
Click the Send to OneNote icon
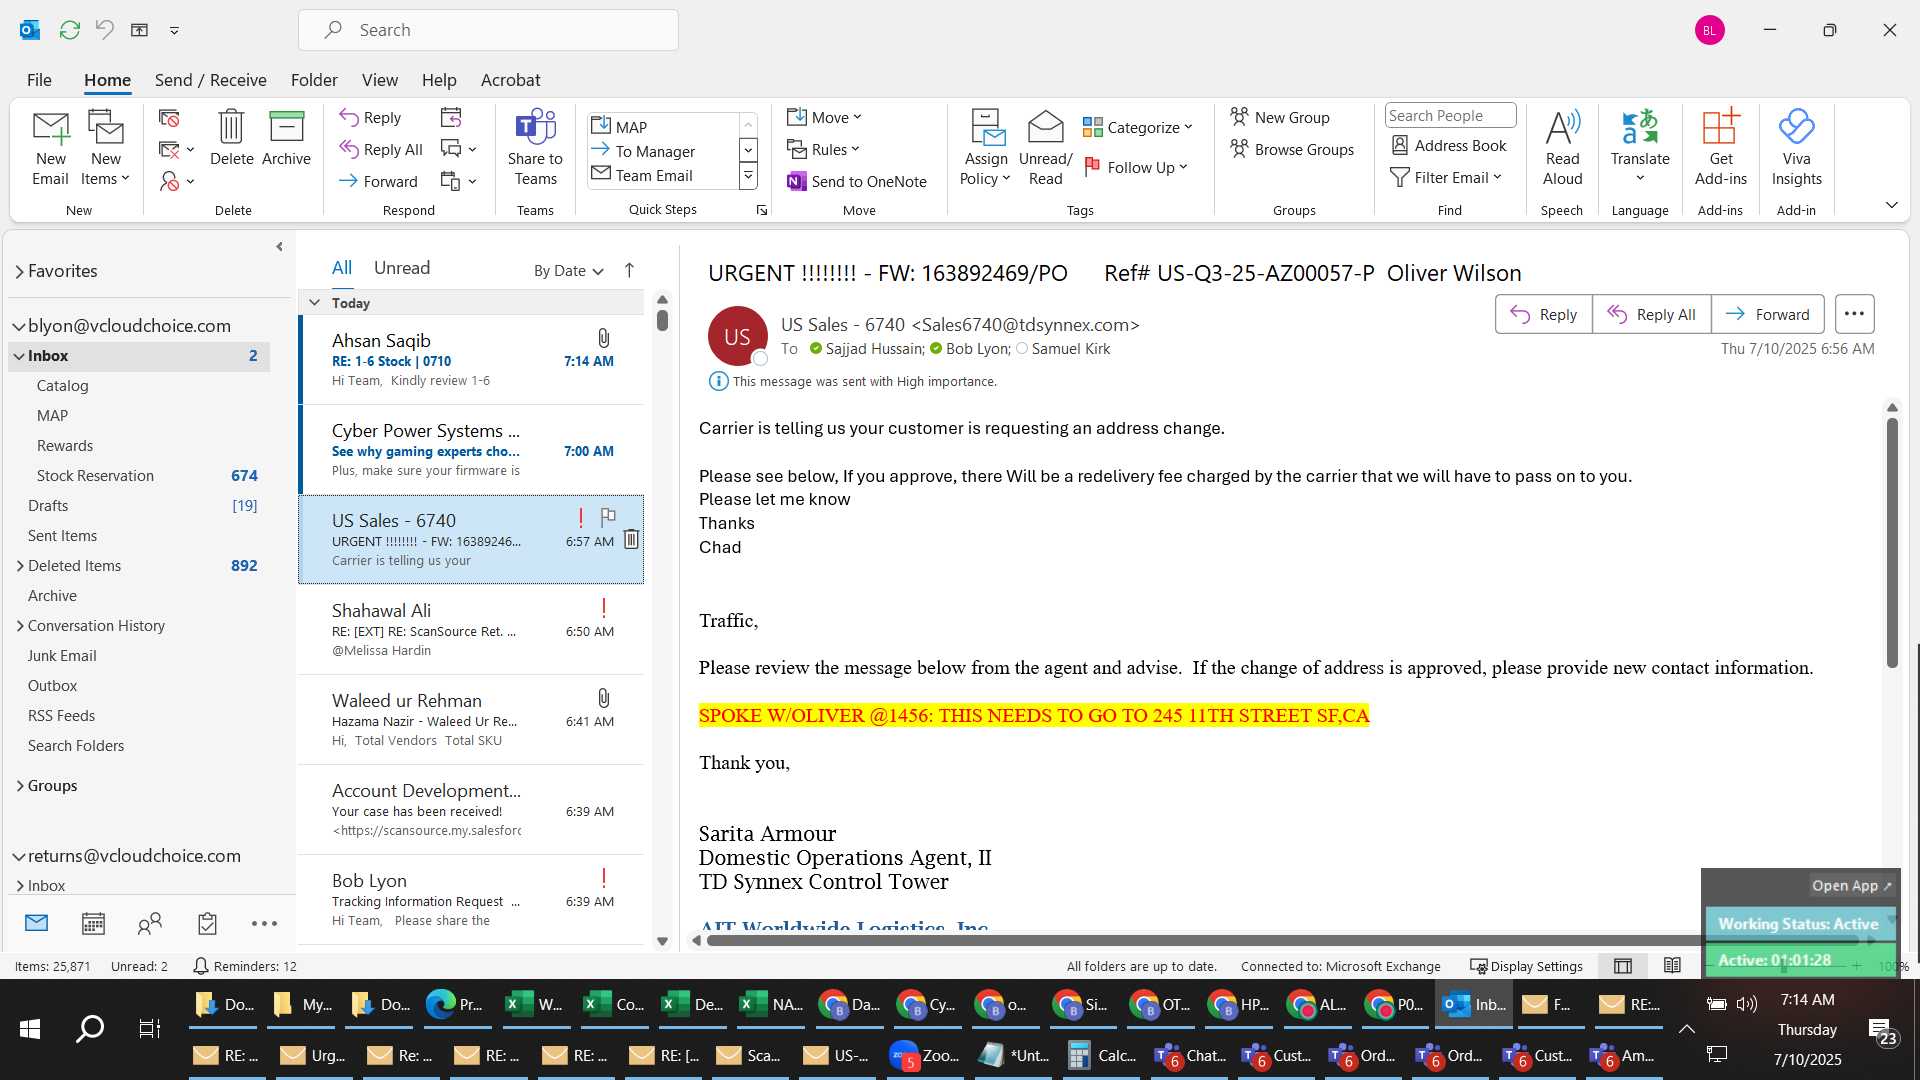(x=857, y=181)
